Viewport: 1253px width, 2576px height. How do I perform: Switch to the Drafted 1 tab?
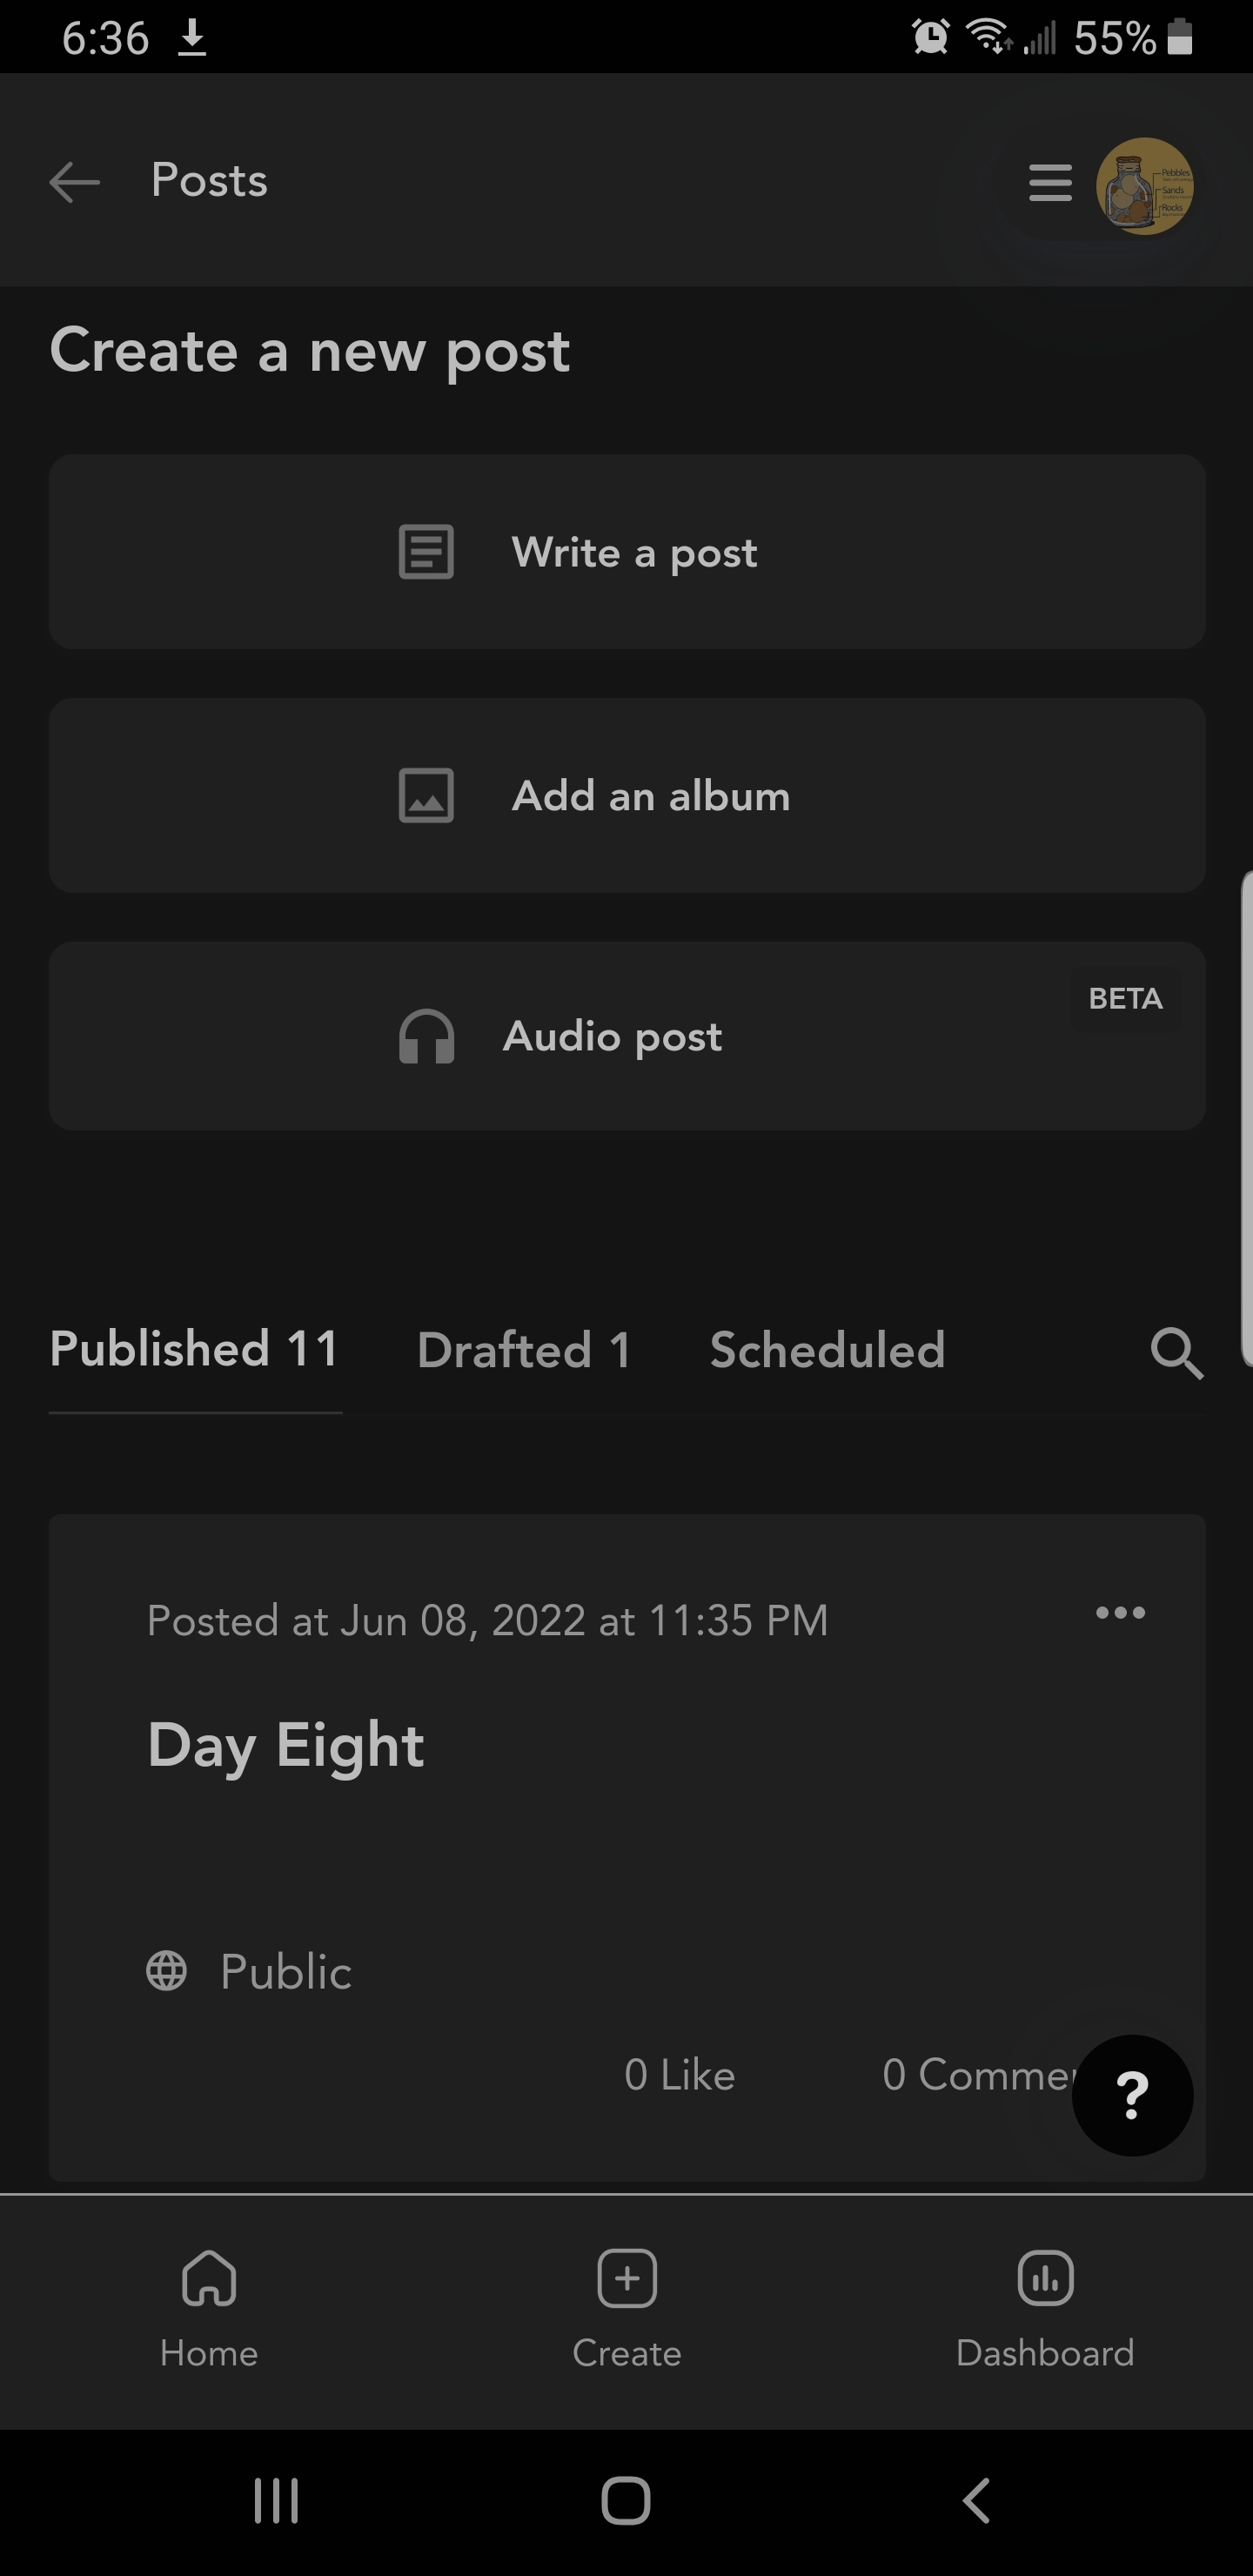coord(524,1350)
